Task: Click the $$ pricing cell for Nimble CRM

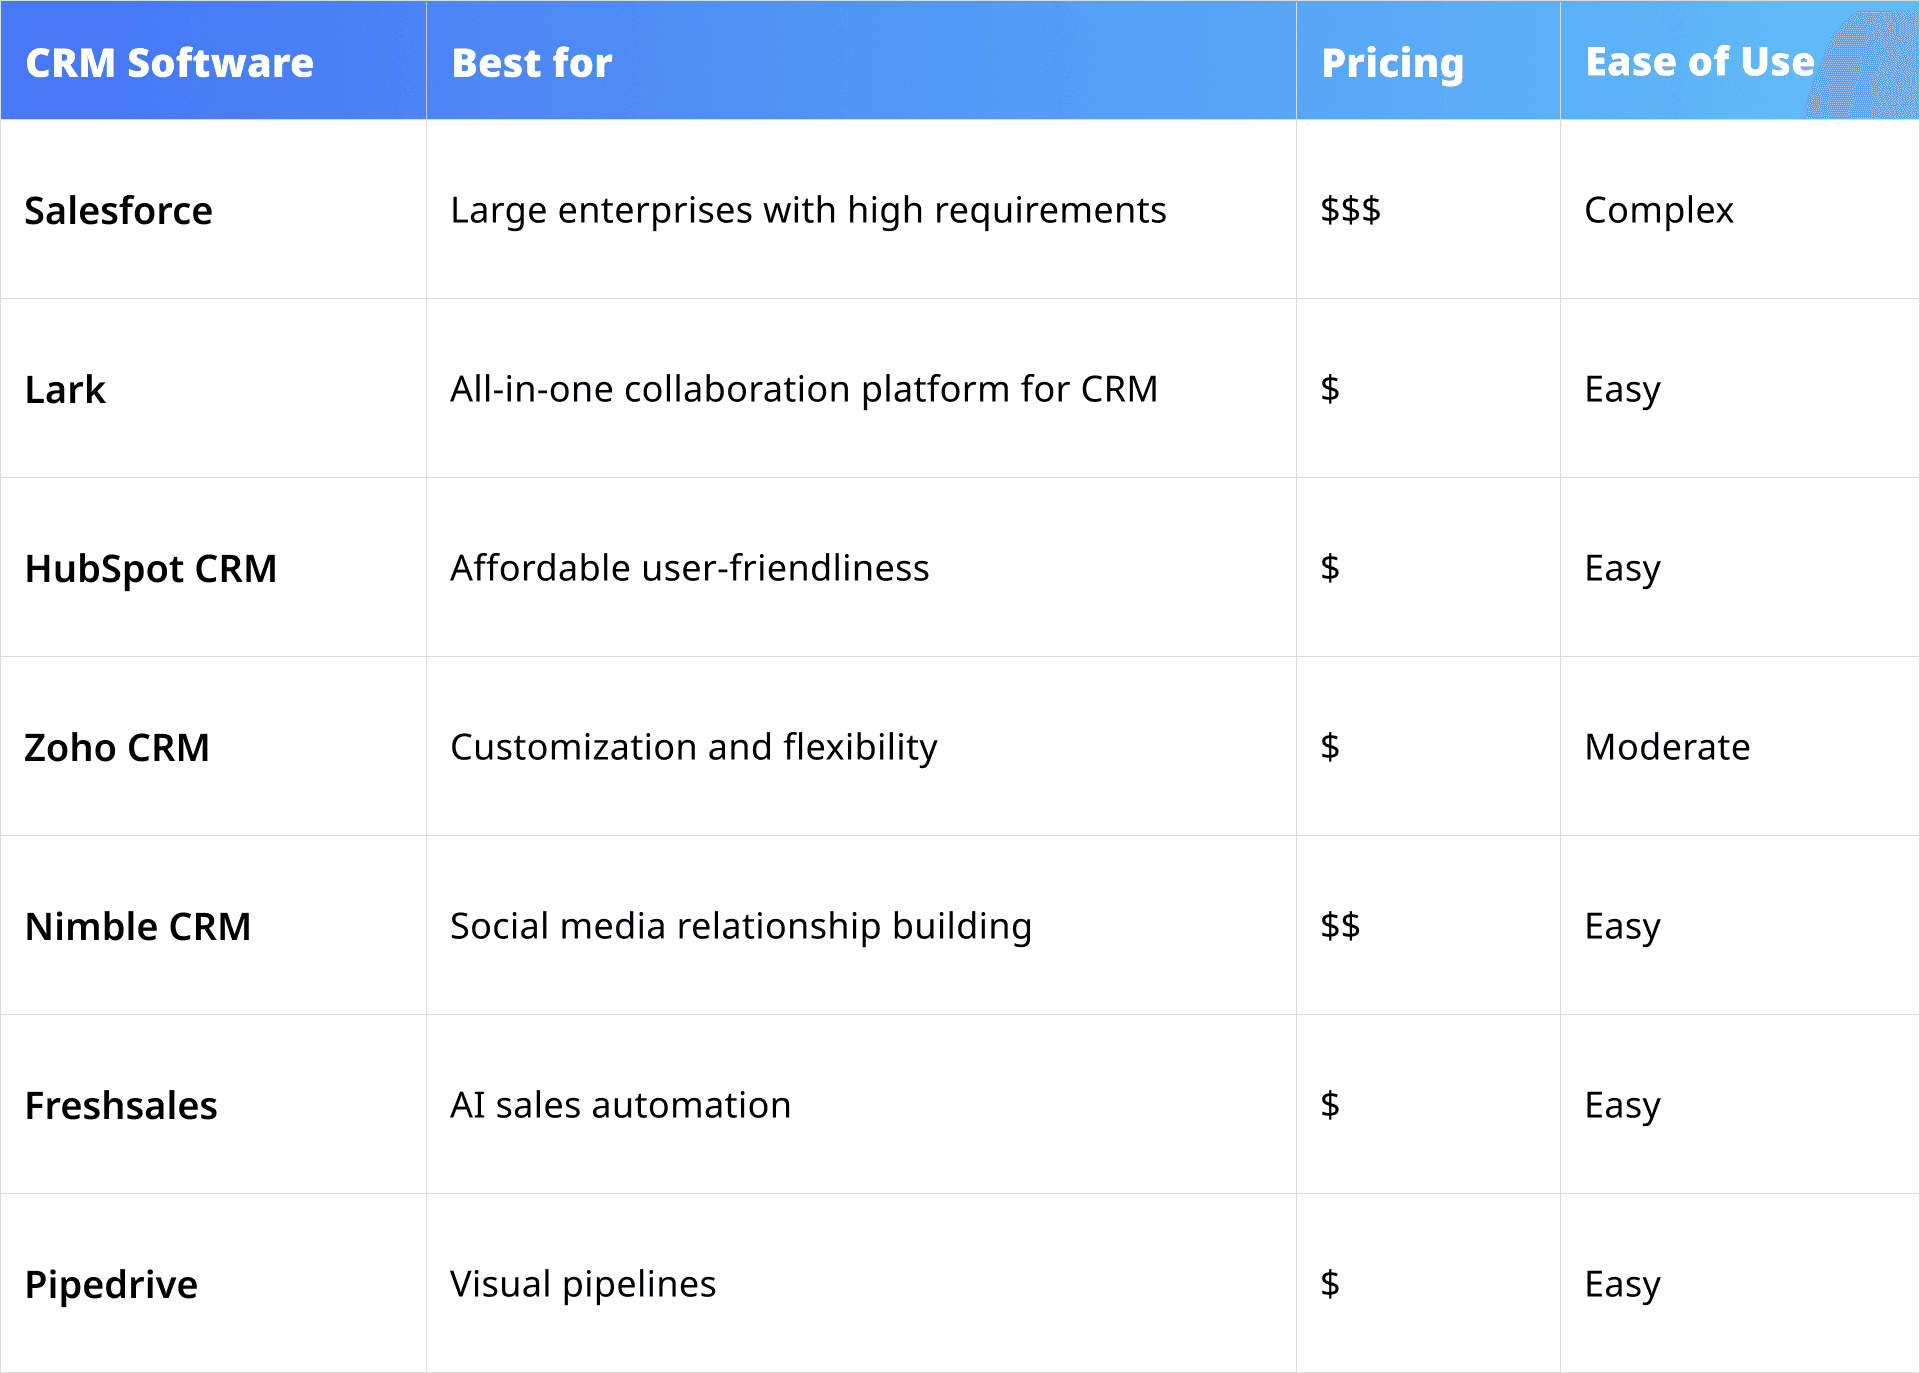Action: tap(1340, 925)
